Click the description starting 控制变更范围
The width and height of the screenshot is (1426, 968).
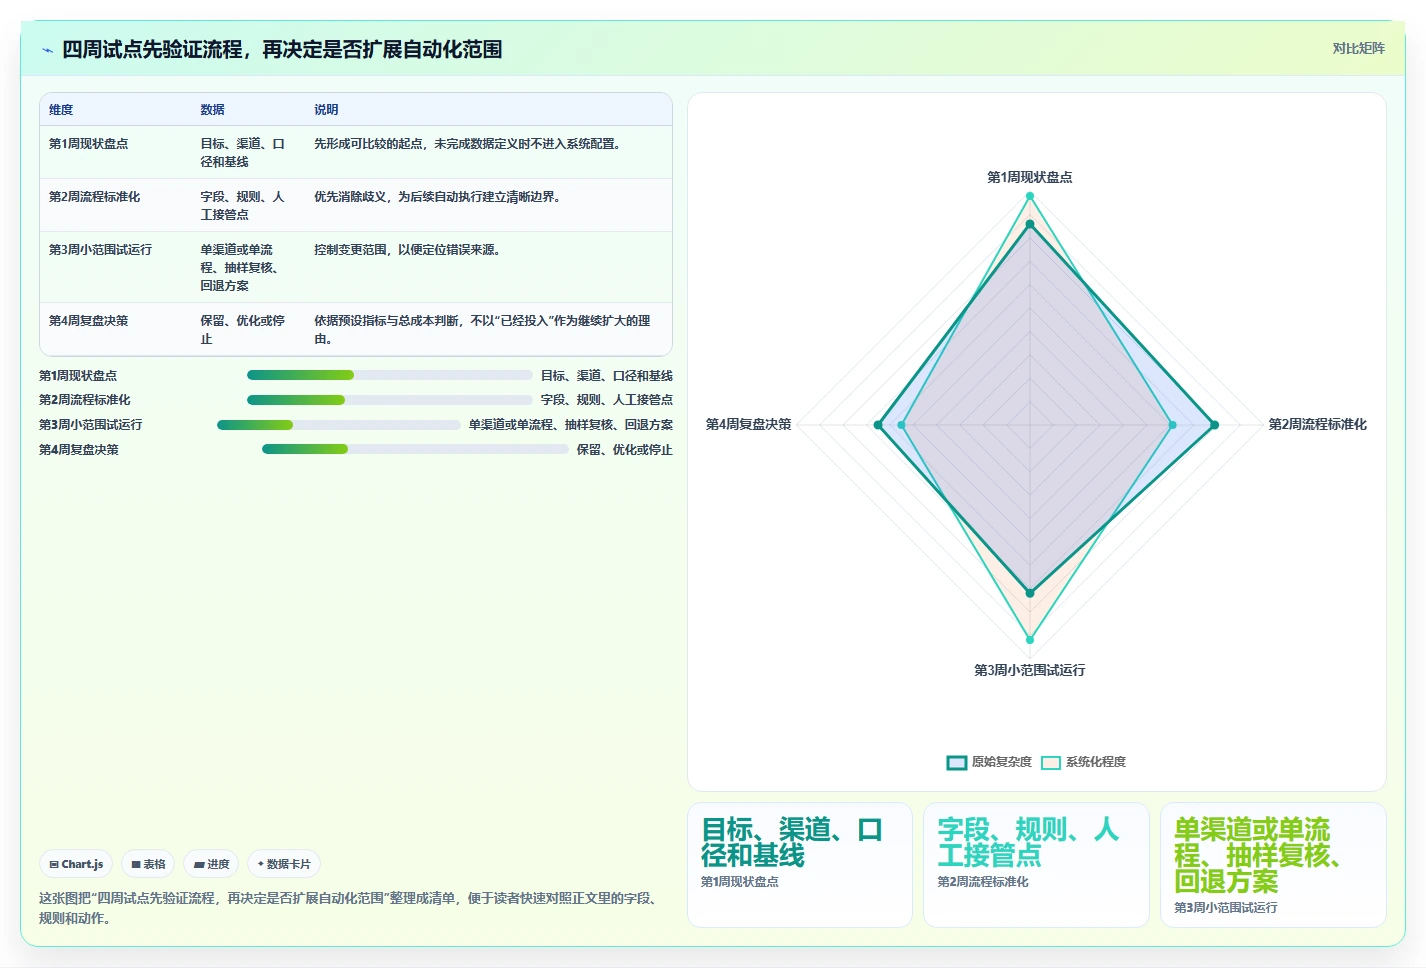[410, 250]
